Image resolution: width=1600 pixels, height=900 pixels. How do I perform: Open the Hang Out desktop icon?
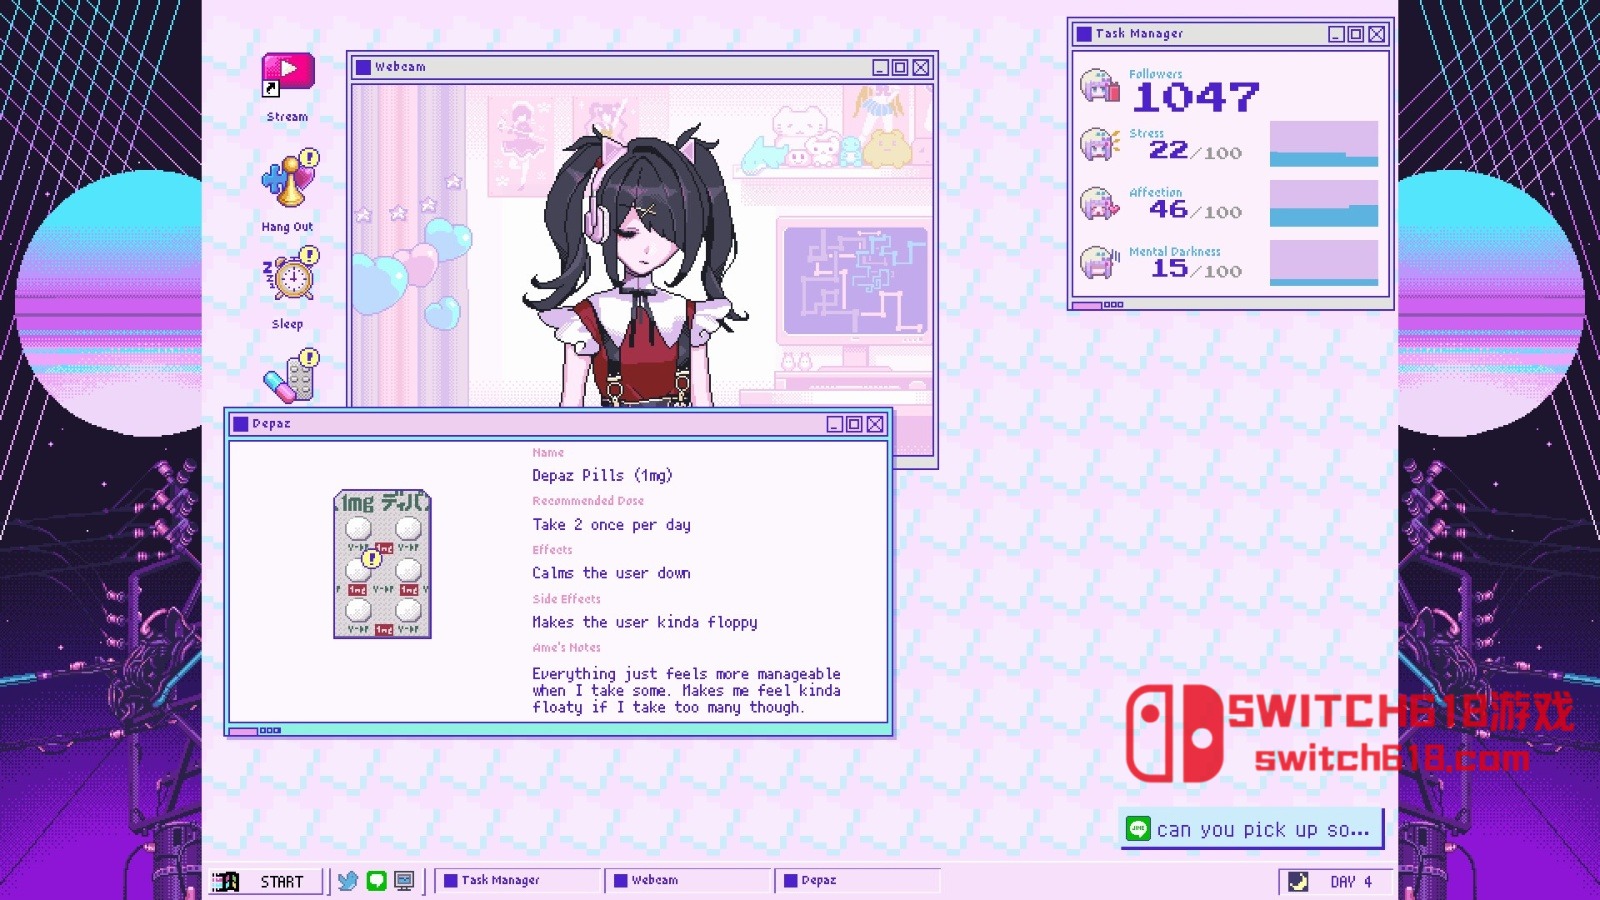click(288, 190)
